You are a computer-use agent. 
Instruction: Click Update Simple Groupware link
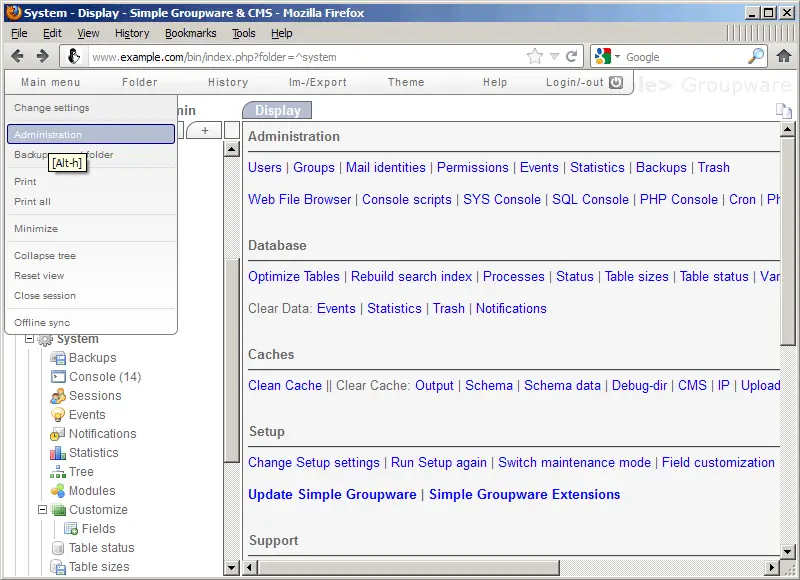332,495
